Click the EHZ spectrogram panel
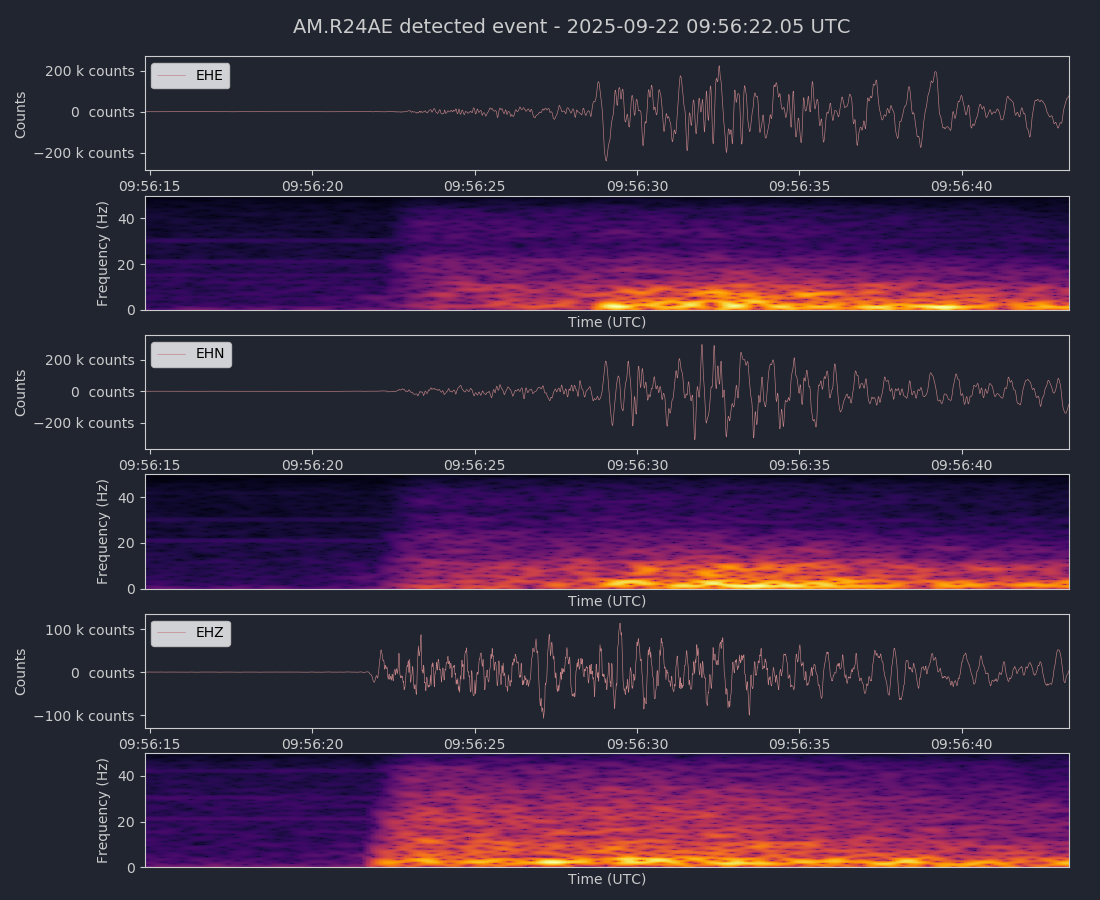 [x=607, y=810]
